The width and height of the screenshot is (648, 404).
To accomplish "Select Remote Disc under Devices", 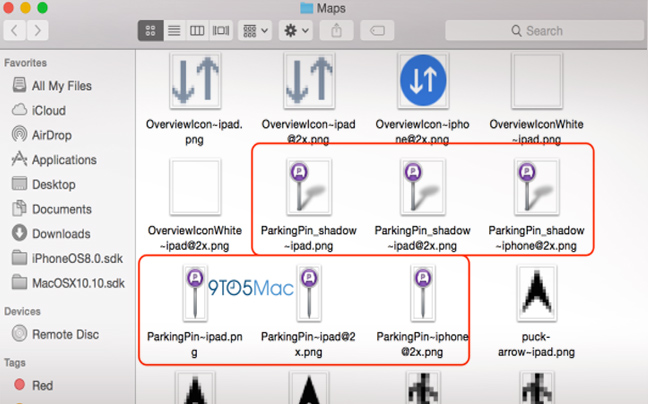I will click(55, 334).
